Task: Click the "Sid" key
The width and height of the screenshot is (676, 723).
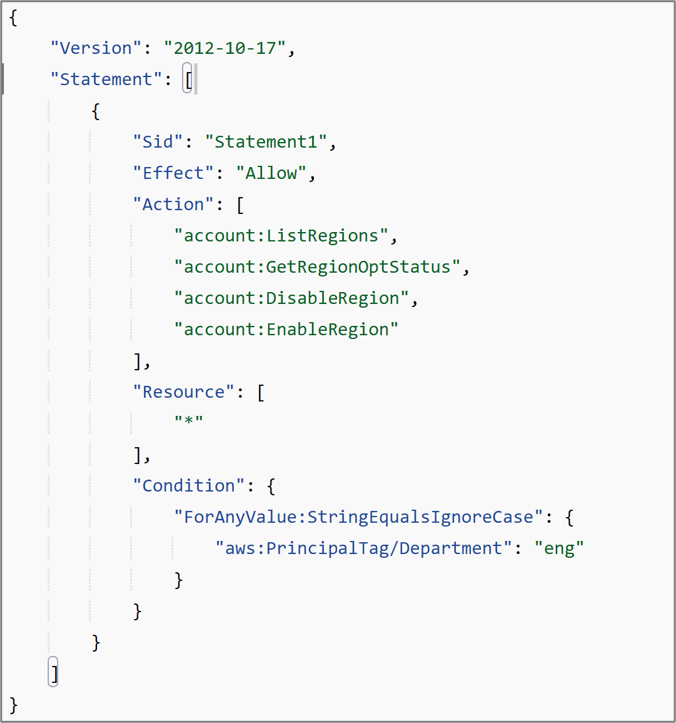Action: [x=158, y=142]
